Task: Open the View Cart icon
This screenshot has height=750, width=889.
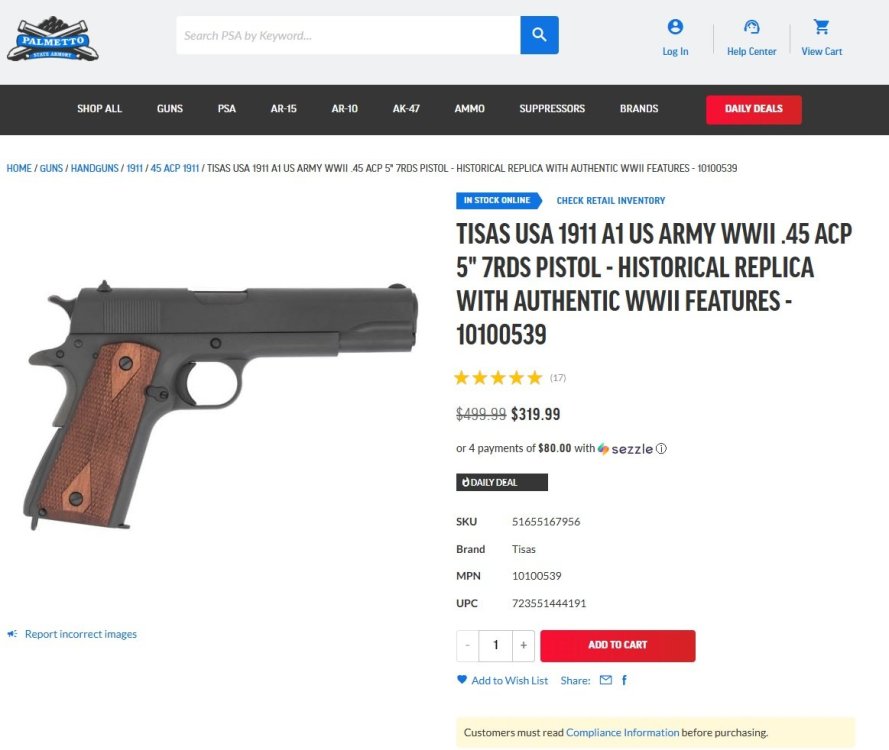Action: click(821, 27)
